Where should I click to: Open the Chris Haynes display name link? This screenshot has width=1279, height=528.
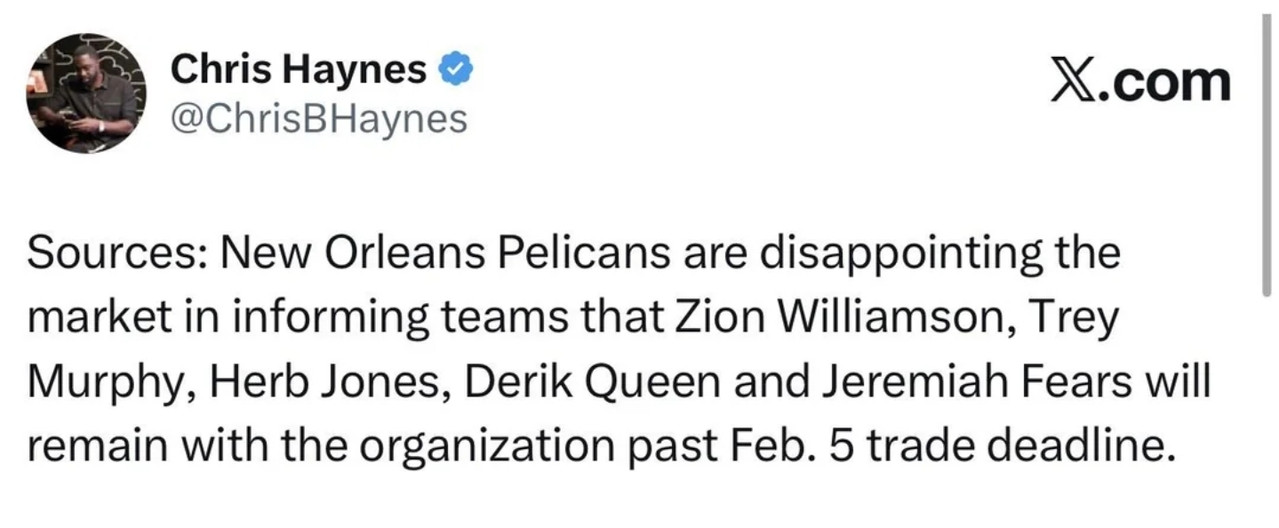click(x=299, y=69)
